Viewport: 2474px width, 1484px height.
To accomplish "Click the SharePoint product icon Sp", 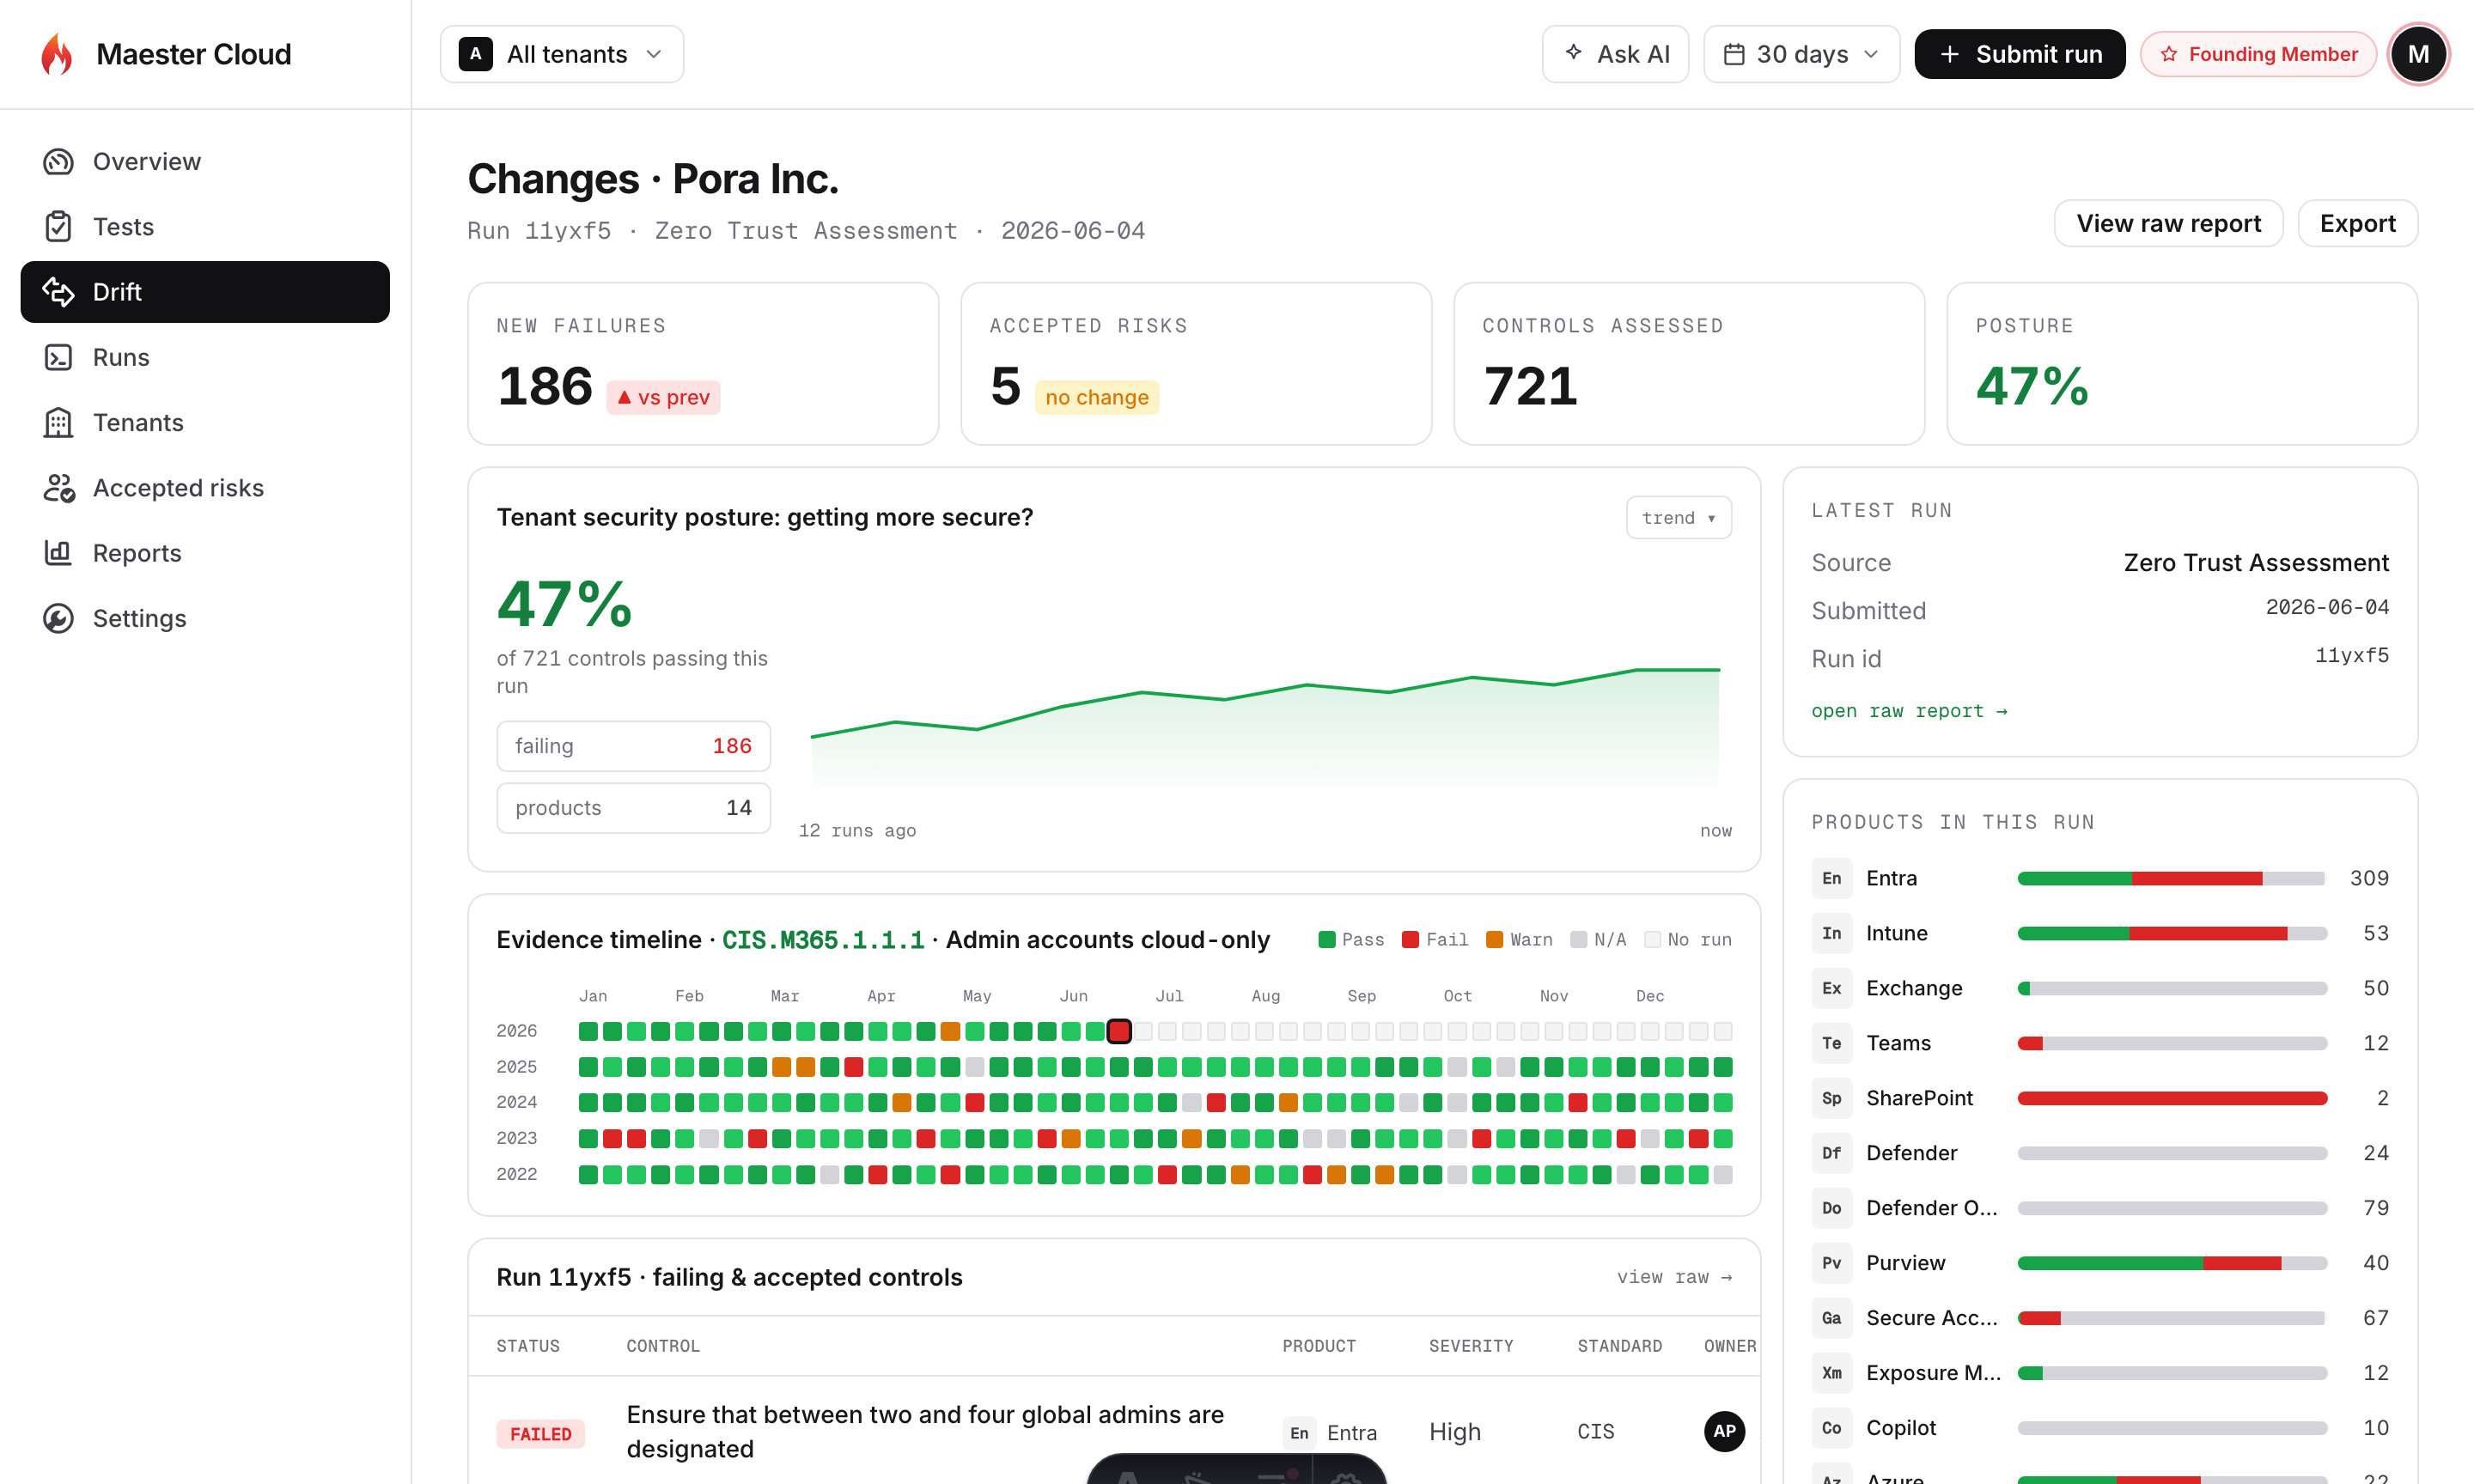I will coord(1831,1098).
